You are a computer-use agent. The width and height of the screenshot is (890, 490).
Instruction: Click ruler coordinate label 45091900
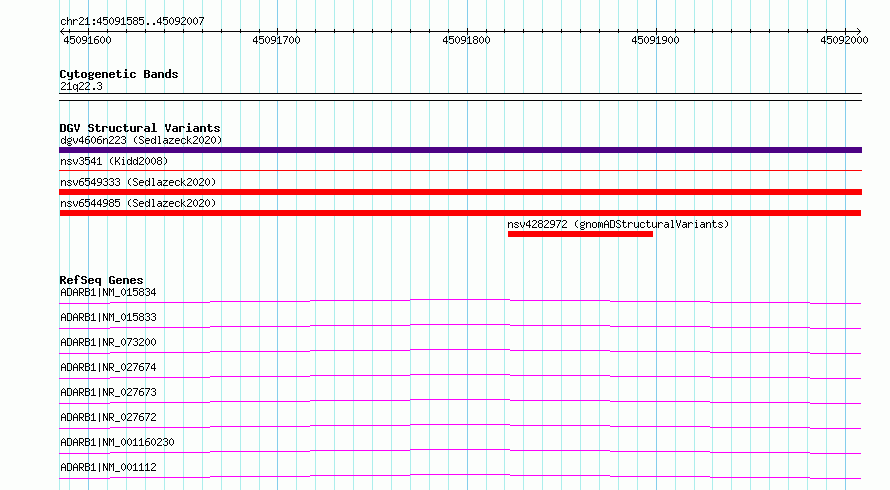[x=655, y=40]
